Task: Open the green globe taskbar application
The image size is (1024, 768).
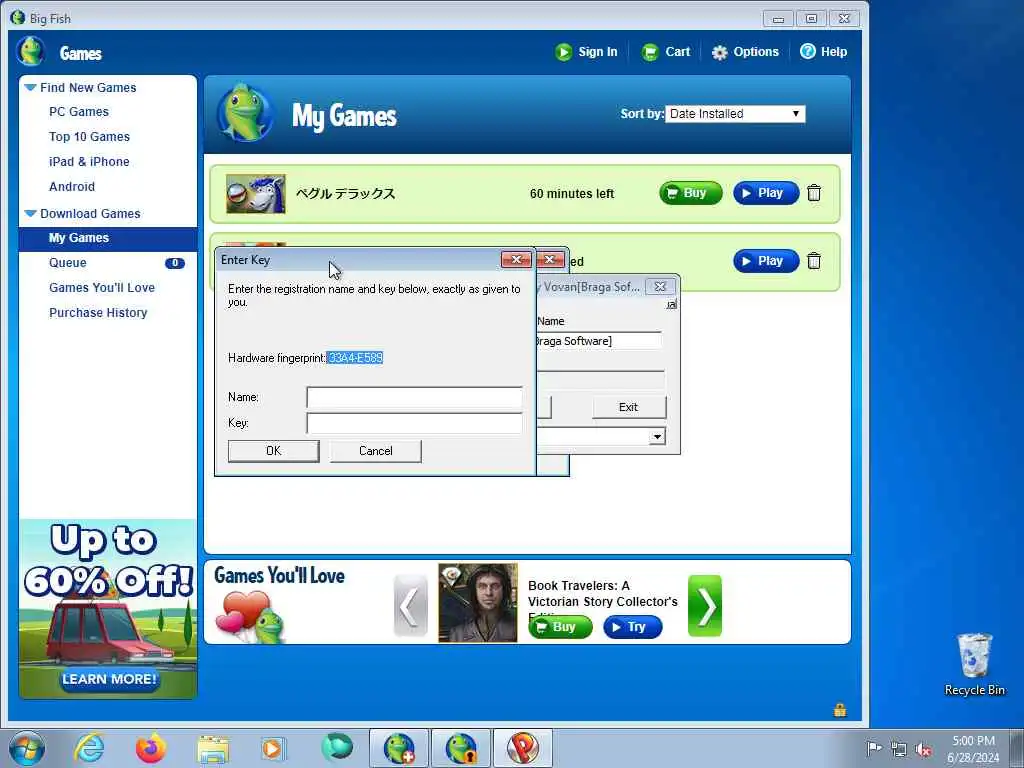Action: point(336,748)
